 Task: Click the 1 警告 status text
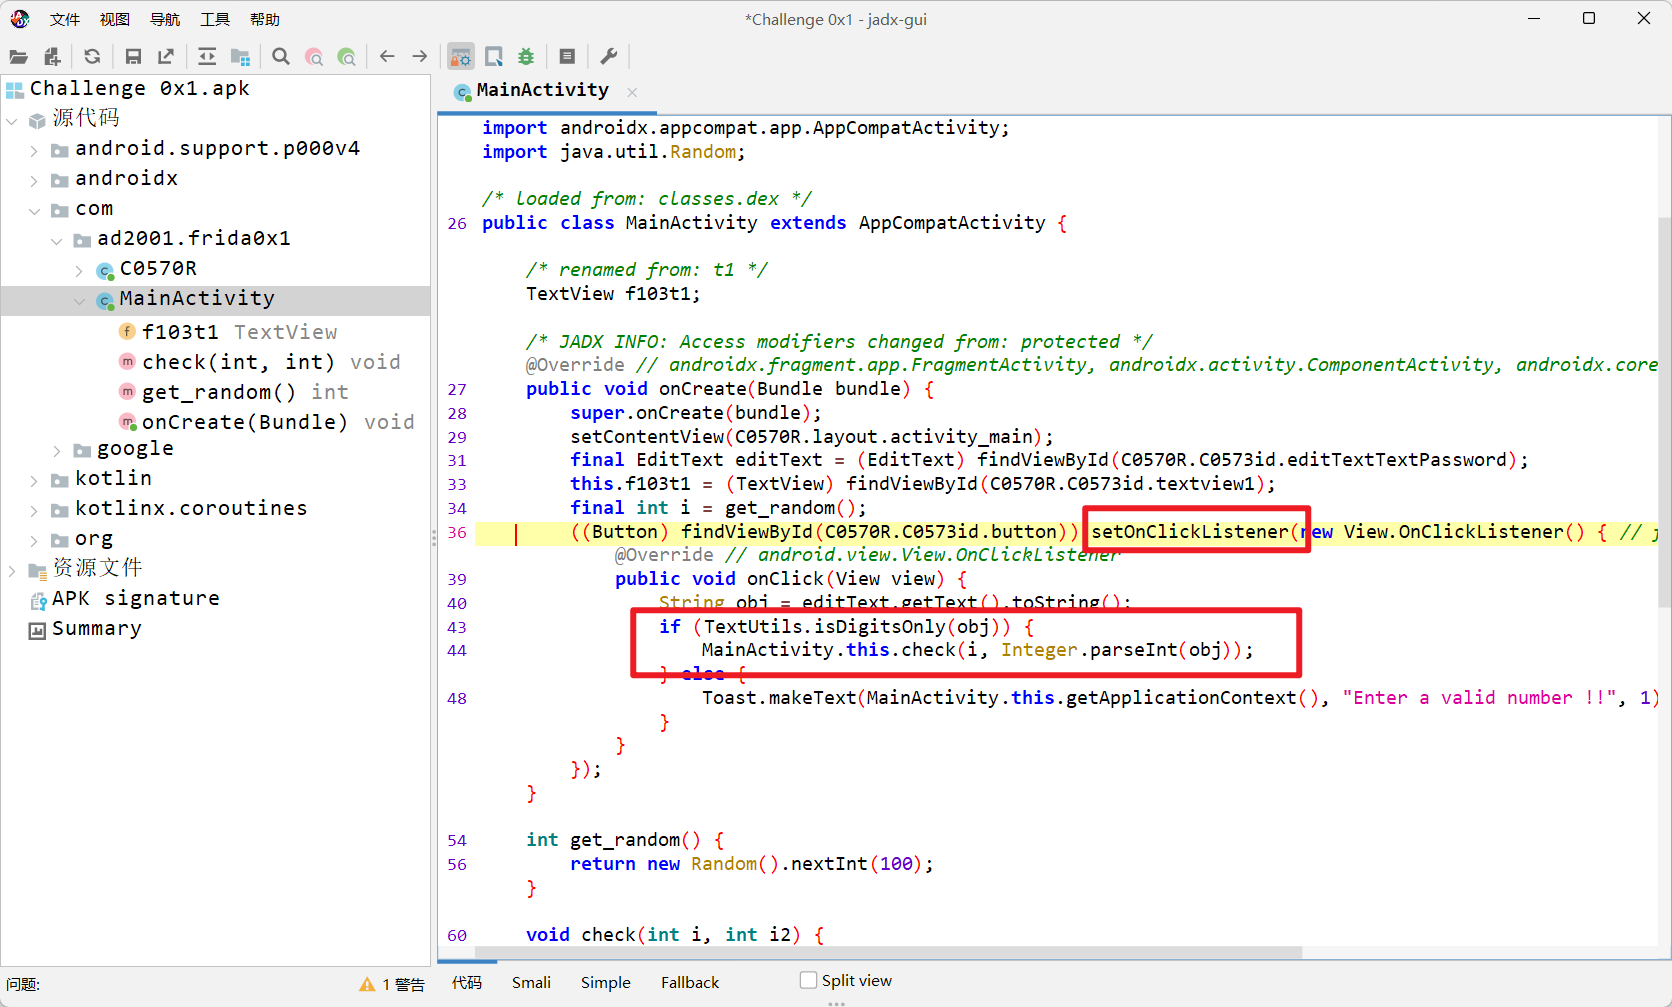coord(403,984)
